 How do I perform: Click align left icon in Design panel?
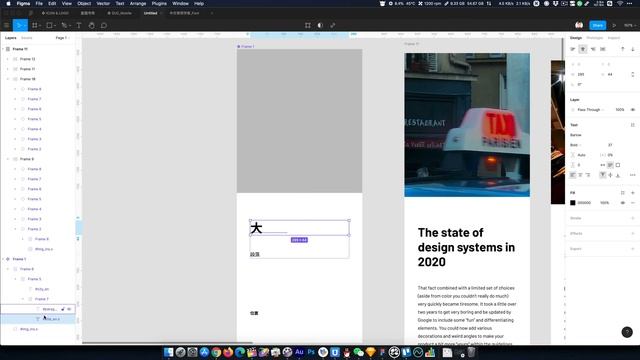coord(573,49)
